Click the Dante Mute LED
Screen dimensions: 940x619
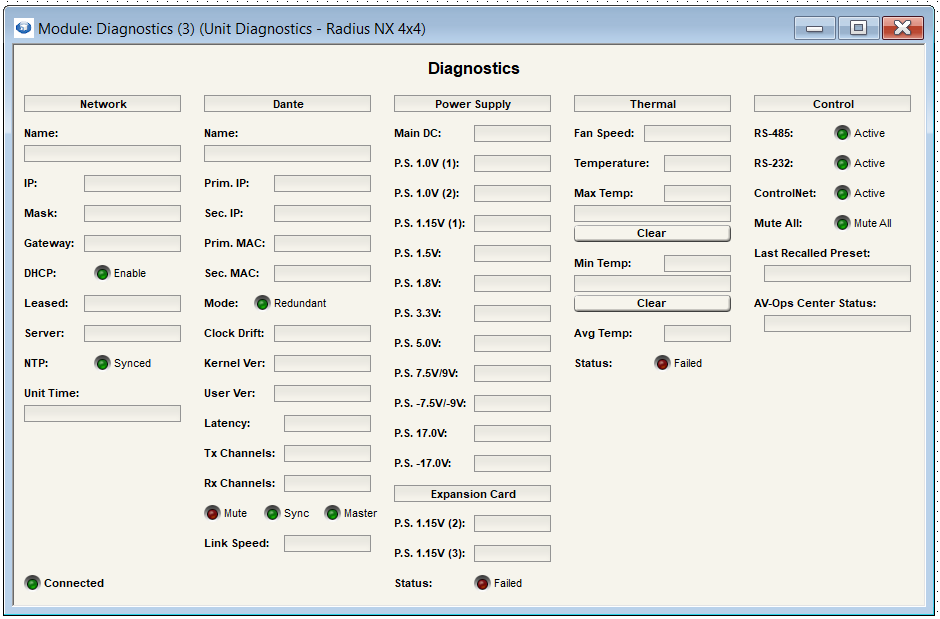click(212, 514)
